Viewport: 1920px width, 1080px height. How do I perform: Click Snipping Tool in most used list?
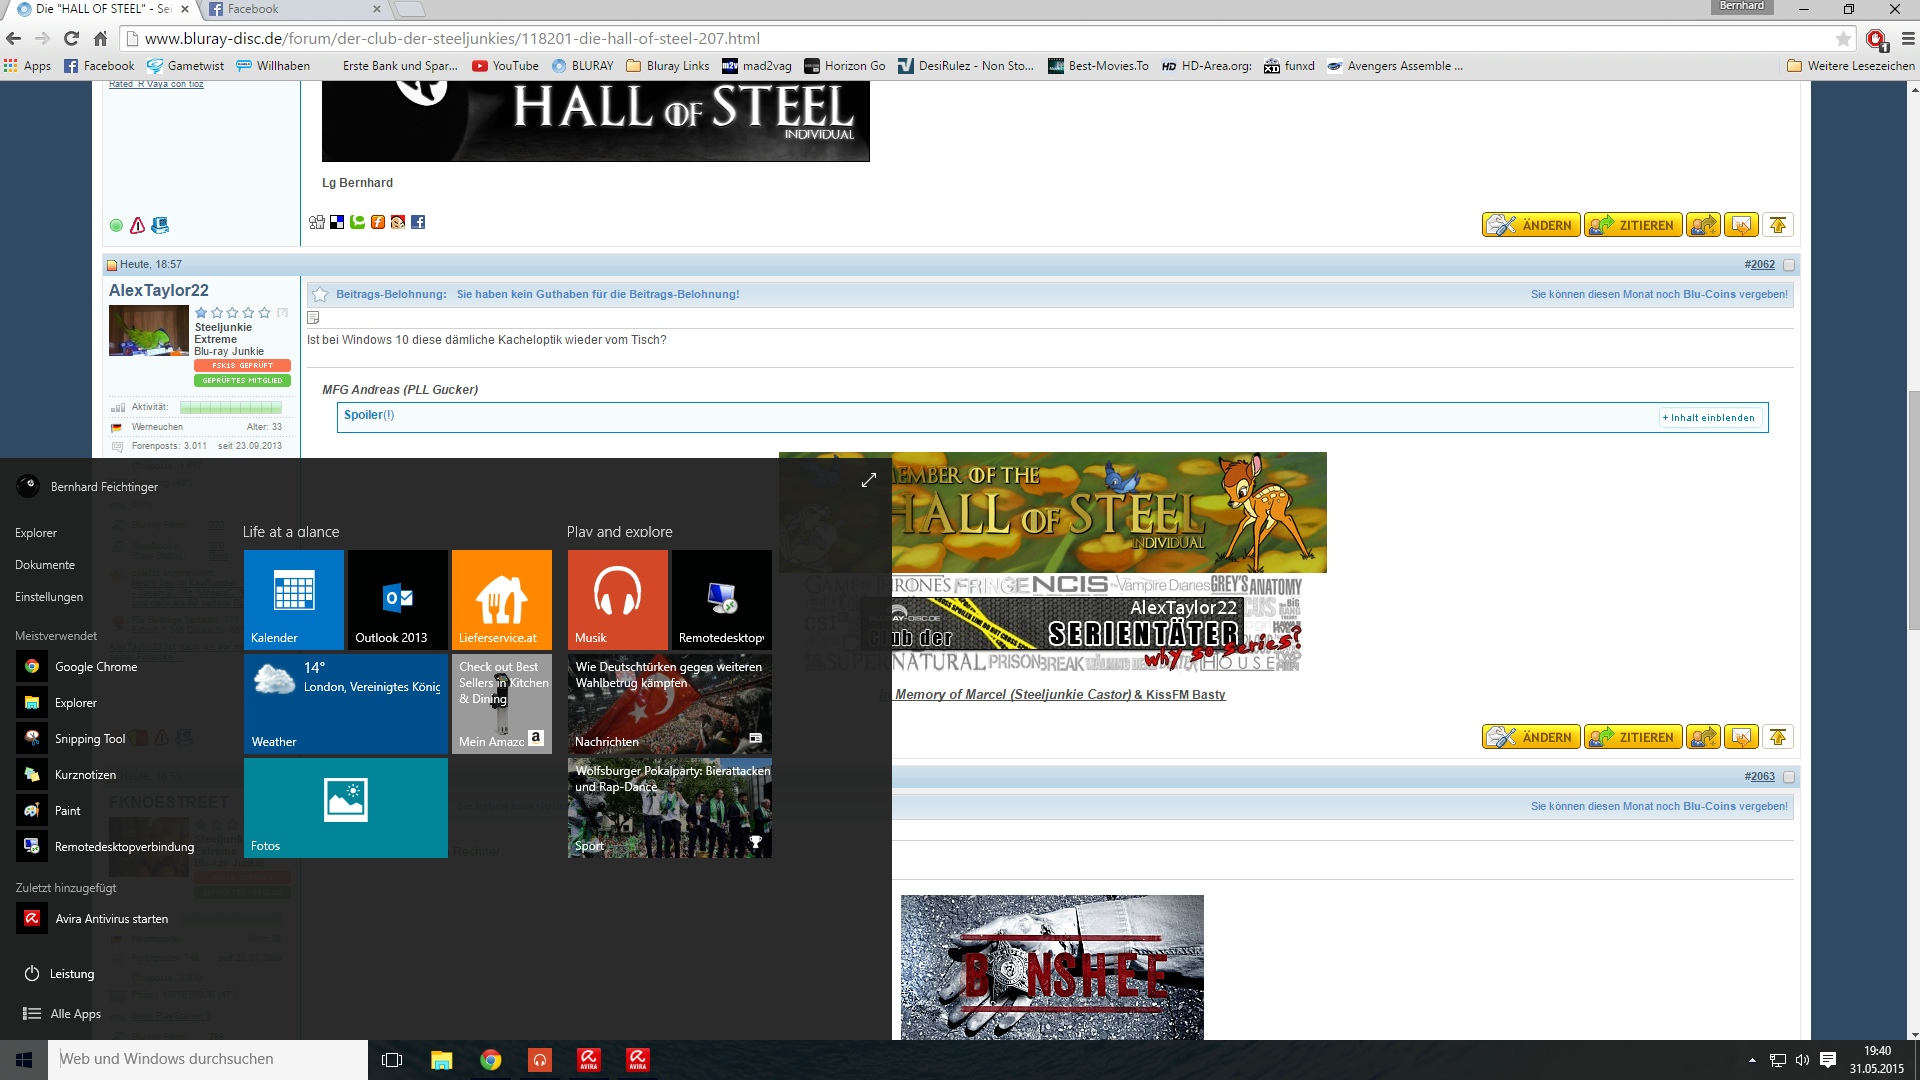coord(90,739)
